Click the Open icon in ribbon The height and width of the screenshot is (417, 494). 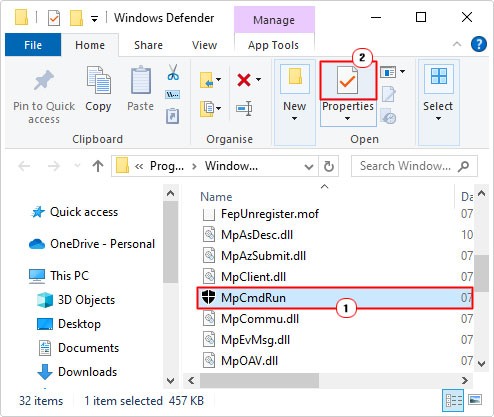coord(388,72)
